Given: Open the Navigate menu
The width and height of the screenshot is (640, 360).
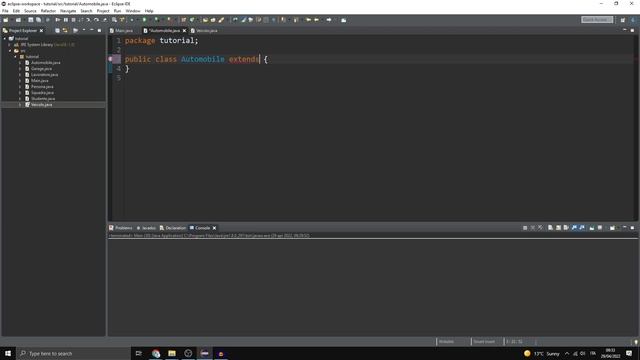Looking at the screenshot, I should [68, 11].
